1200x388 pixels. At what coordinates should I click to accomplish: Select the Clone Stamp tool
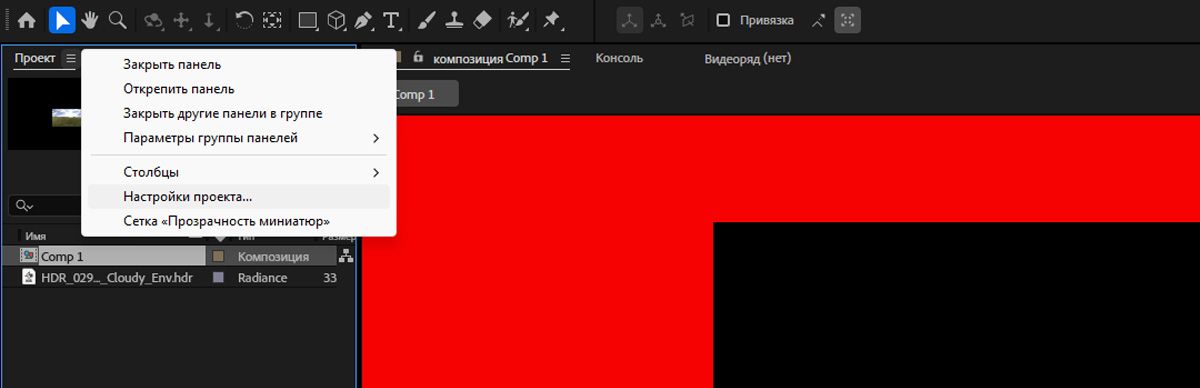pyautogui.click(x=454, y=19)
